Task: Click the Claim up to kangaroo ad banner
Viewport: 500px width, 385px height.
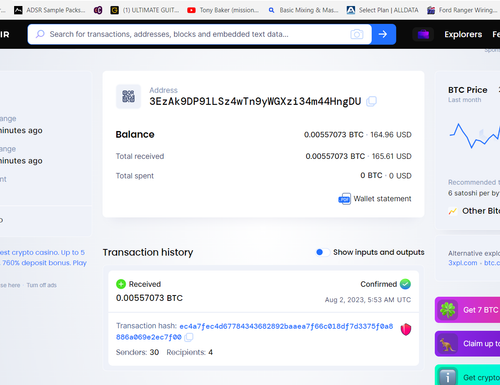Action: tap(467, 344)
